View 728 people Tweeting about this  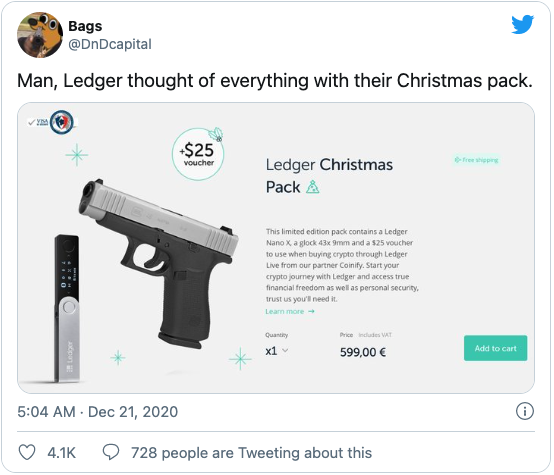(251, 453)
